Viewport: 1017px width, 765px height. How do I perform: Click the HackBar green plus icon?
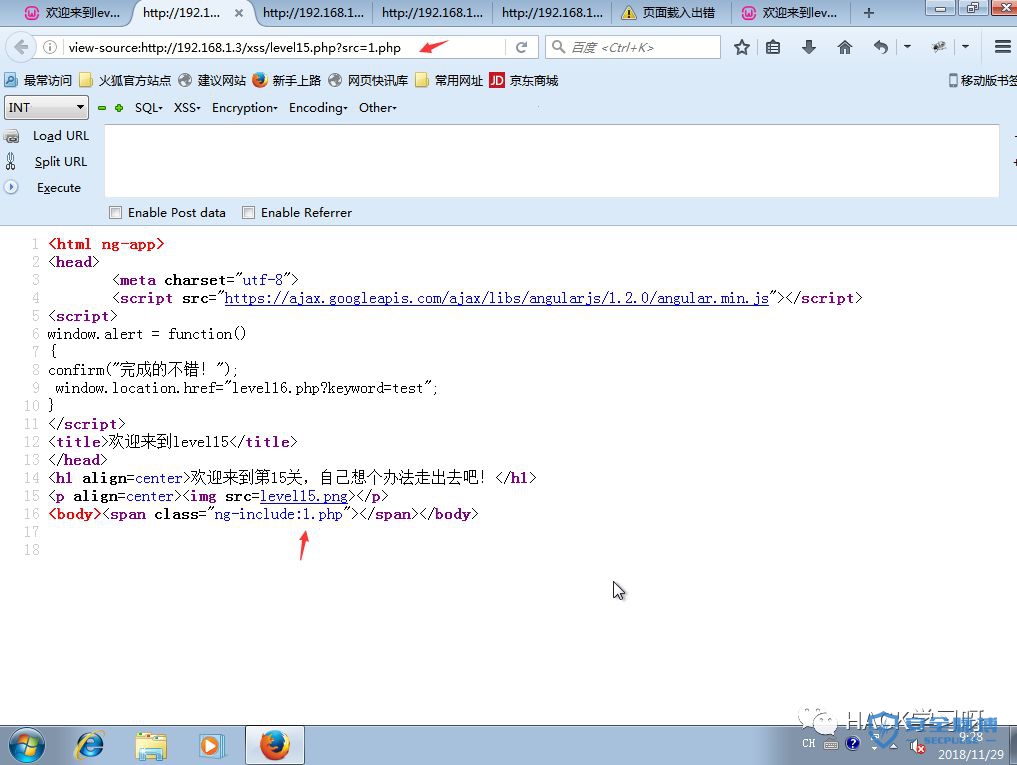(119, 108)
